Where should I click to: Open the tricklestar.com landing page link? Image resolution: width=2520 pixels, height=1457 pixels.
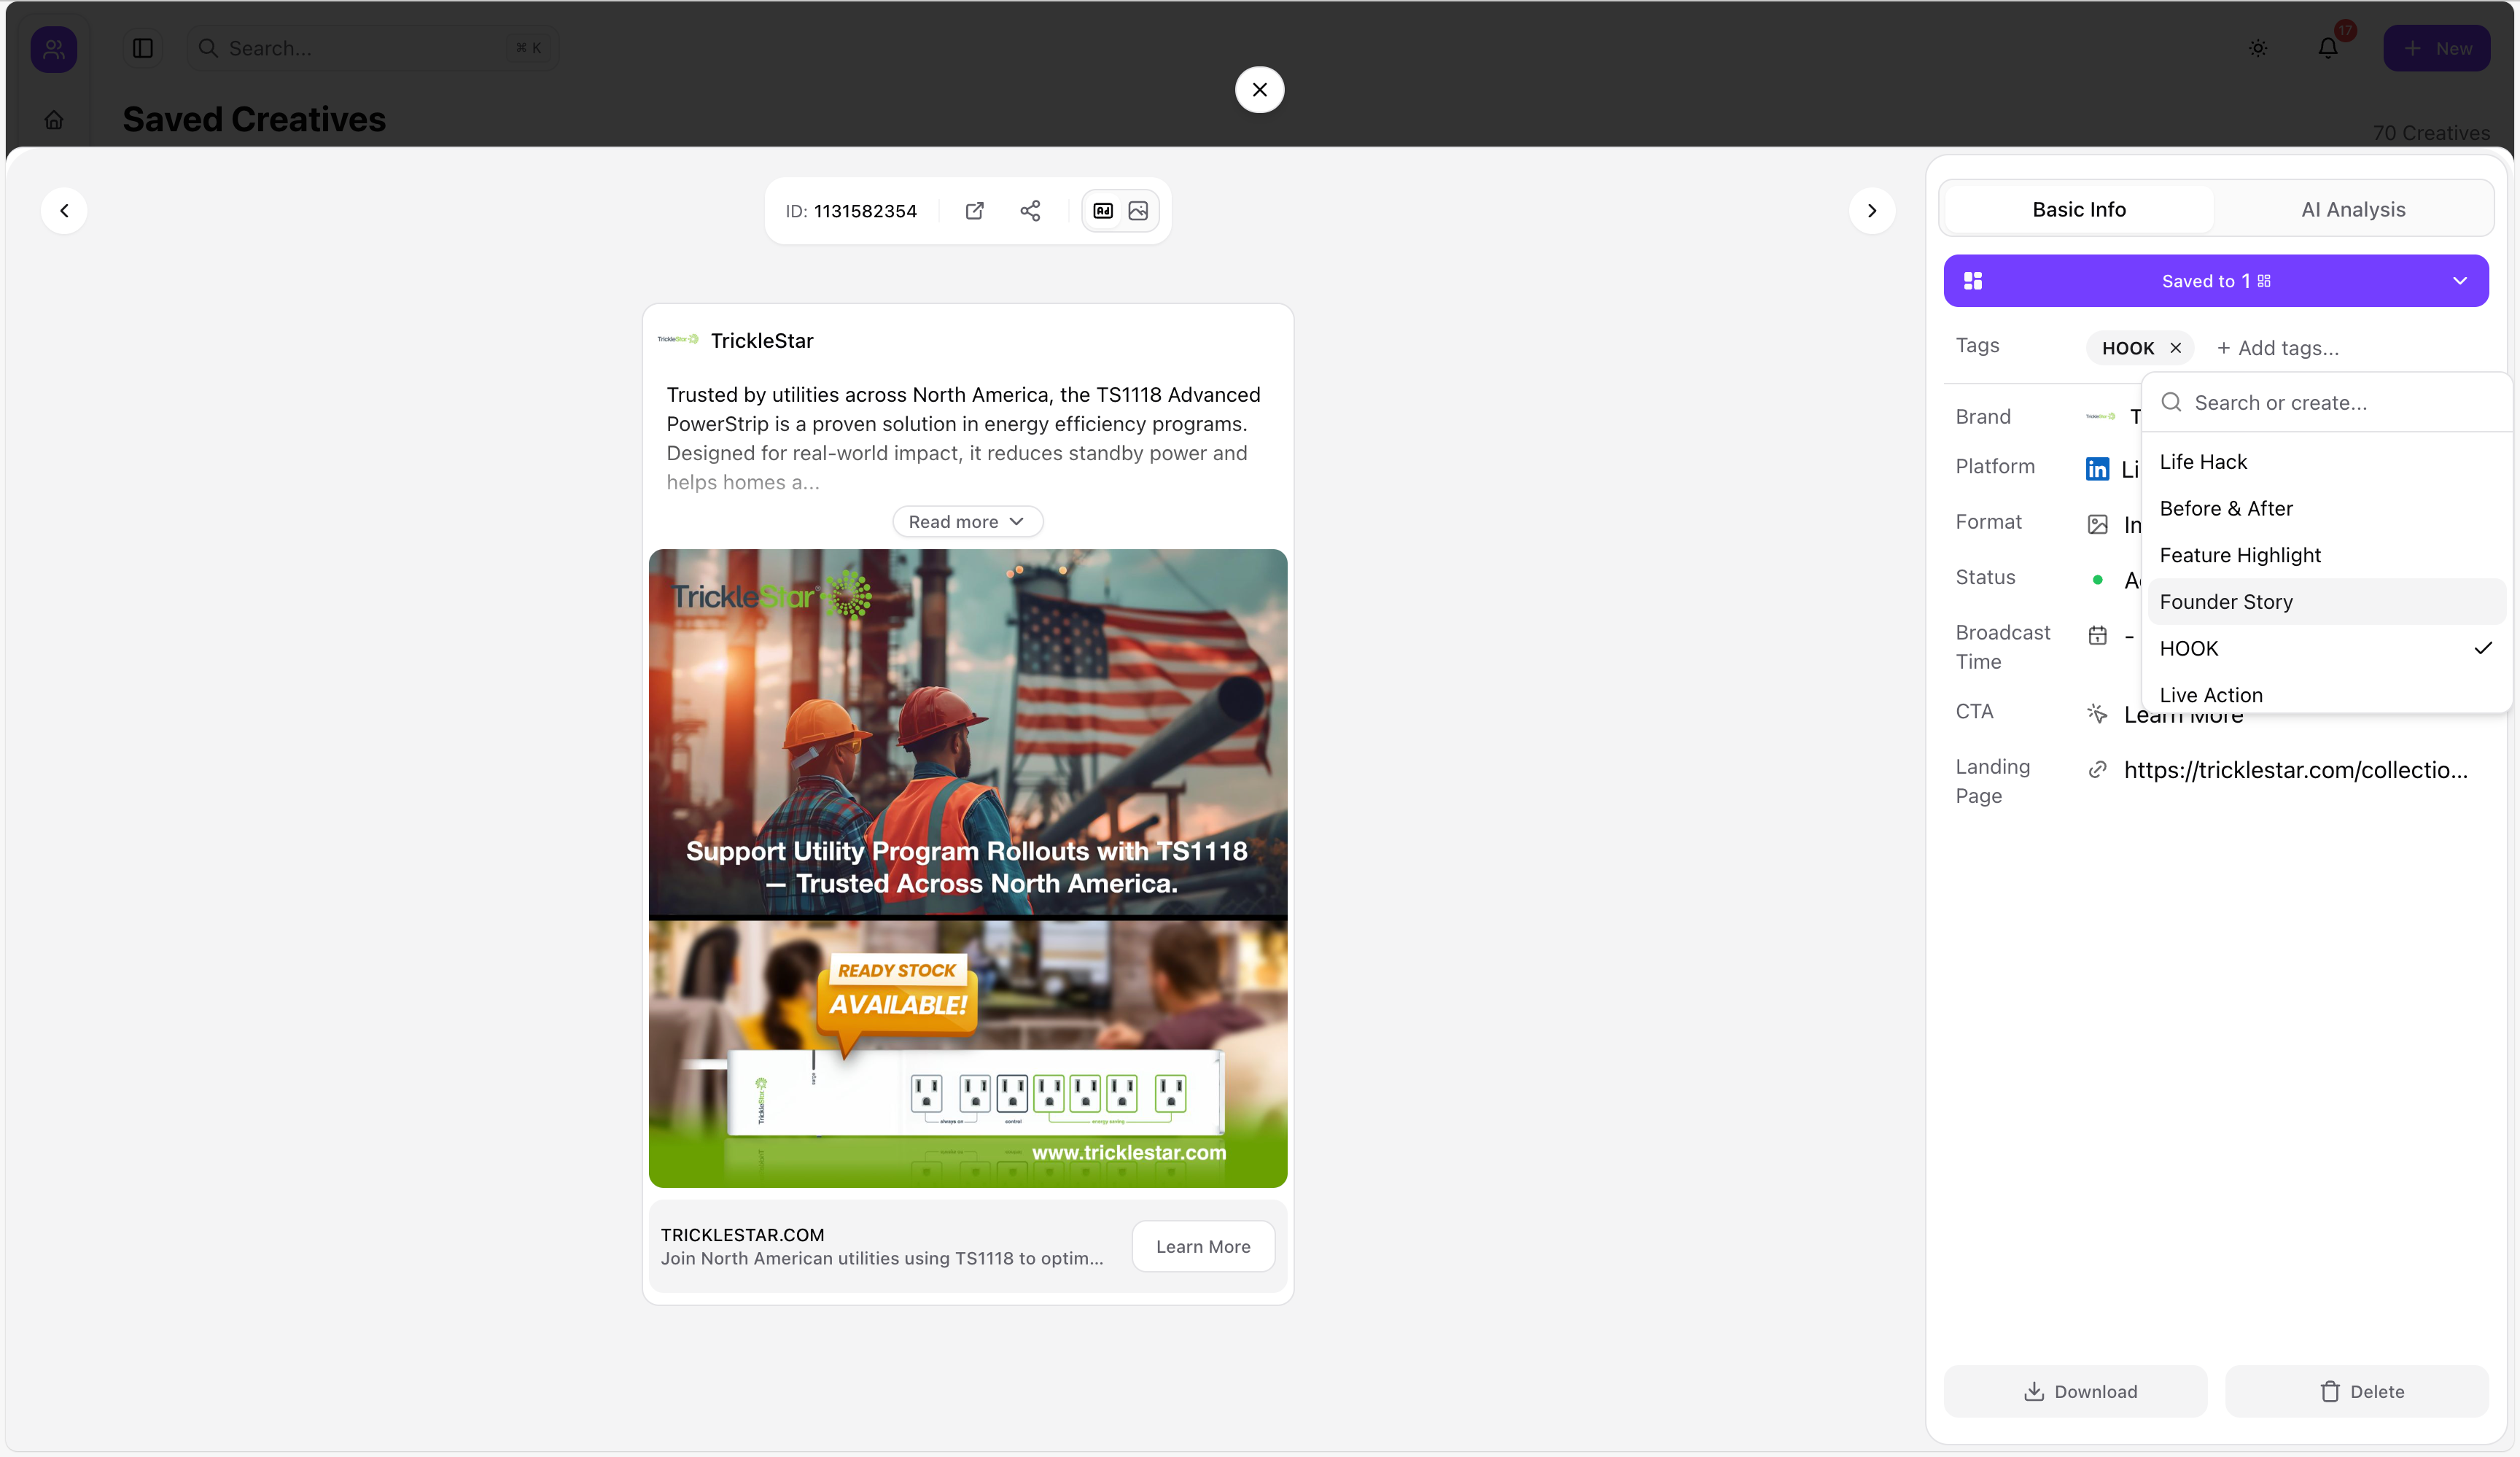[2295, 770]
